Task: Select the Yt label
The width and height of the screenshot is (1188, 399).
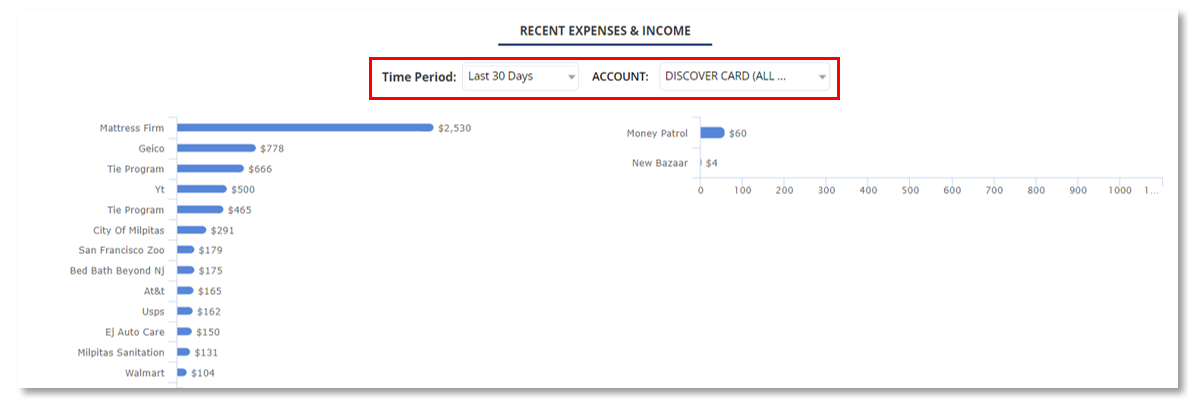Action: [x=159, y=189]
